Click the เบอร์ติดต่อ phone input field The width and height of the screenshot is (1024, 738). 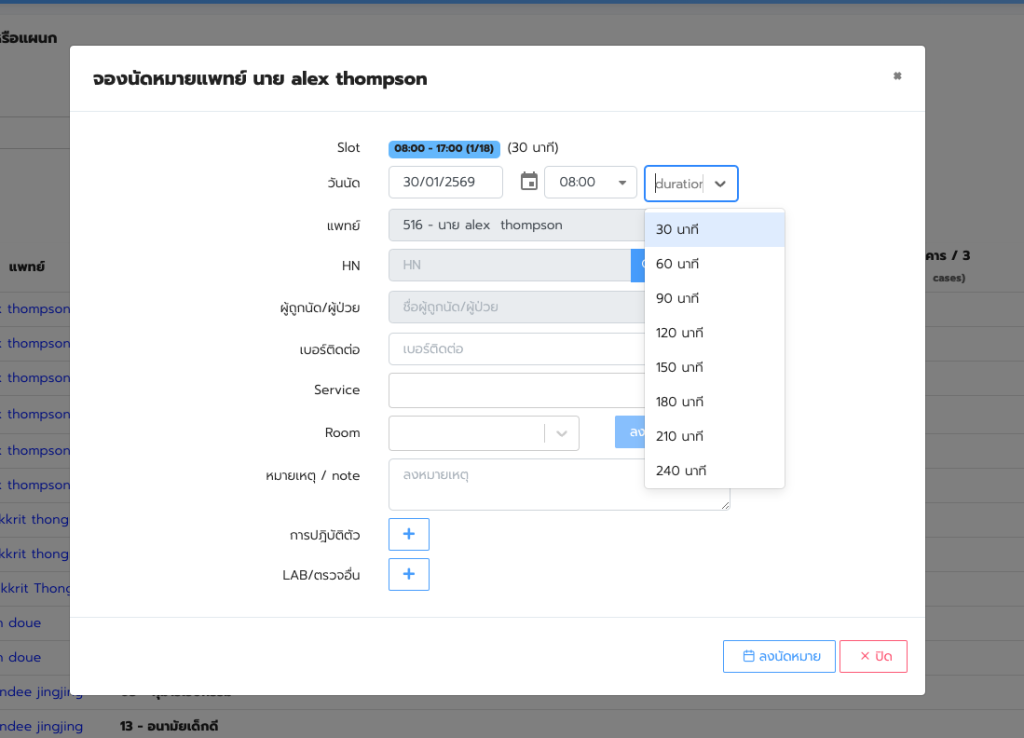pos(515,349)
